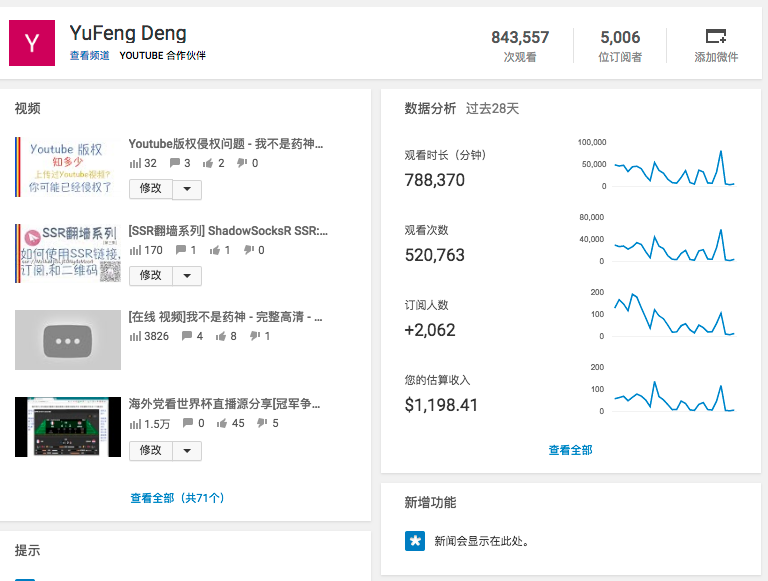Click views icon for Youtube版权侵权问题 video

click(135, 164)
